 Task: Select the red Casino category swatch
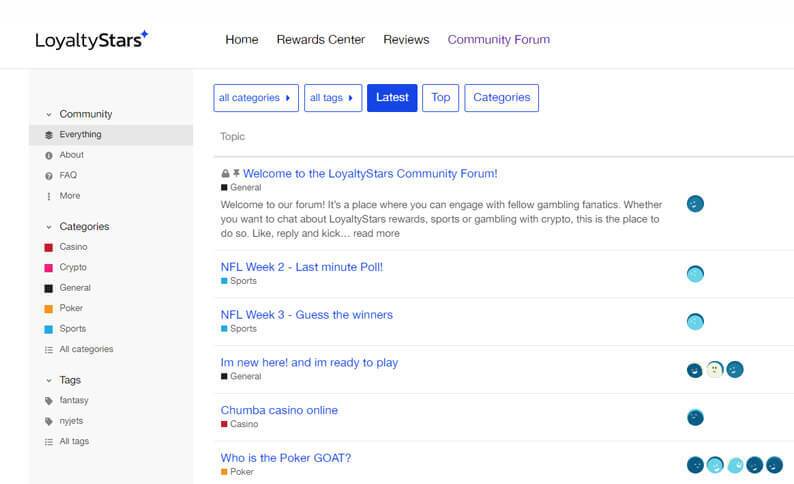(x=49, y=248)
